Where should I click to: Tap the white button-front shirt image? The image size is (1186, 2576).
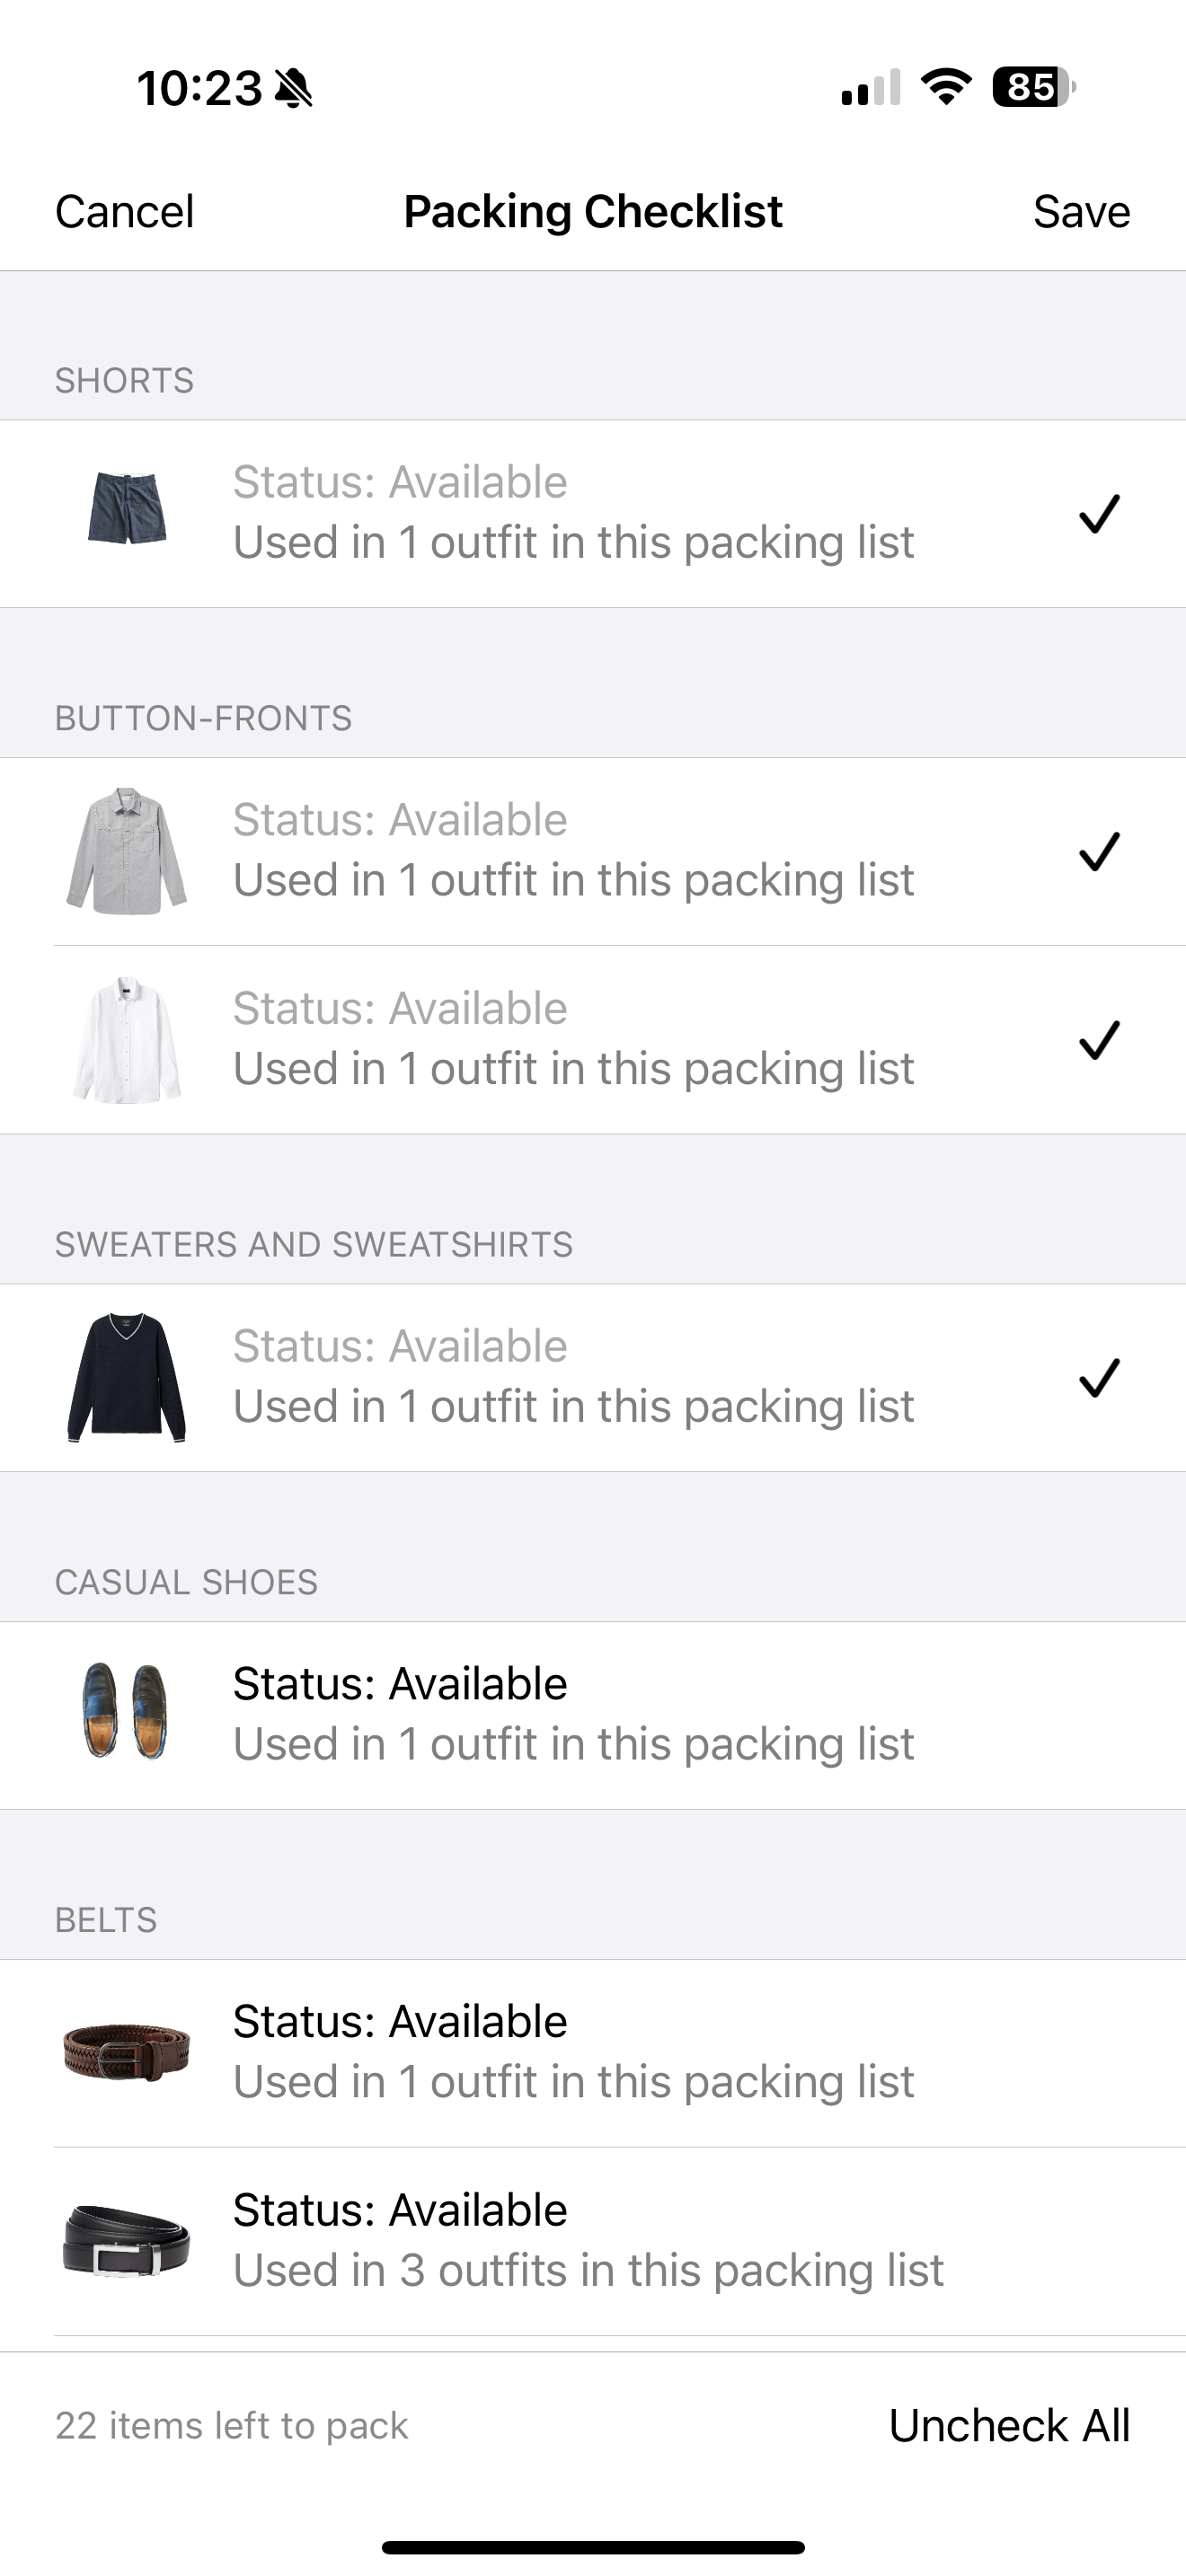coord(127,1040)
